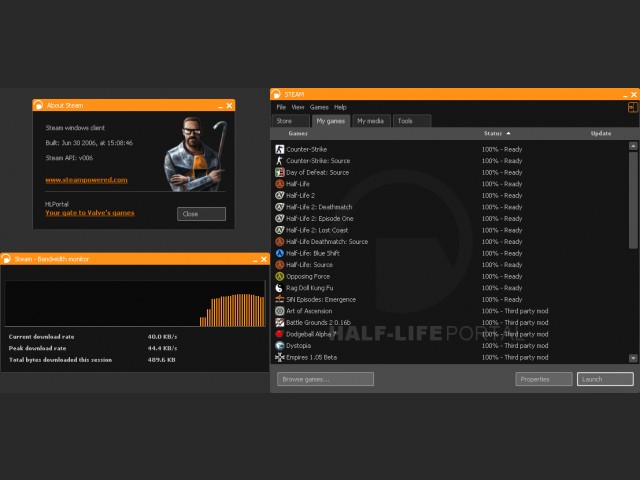Click Half-Life Deathmatch: Source icon

point(280,242)
